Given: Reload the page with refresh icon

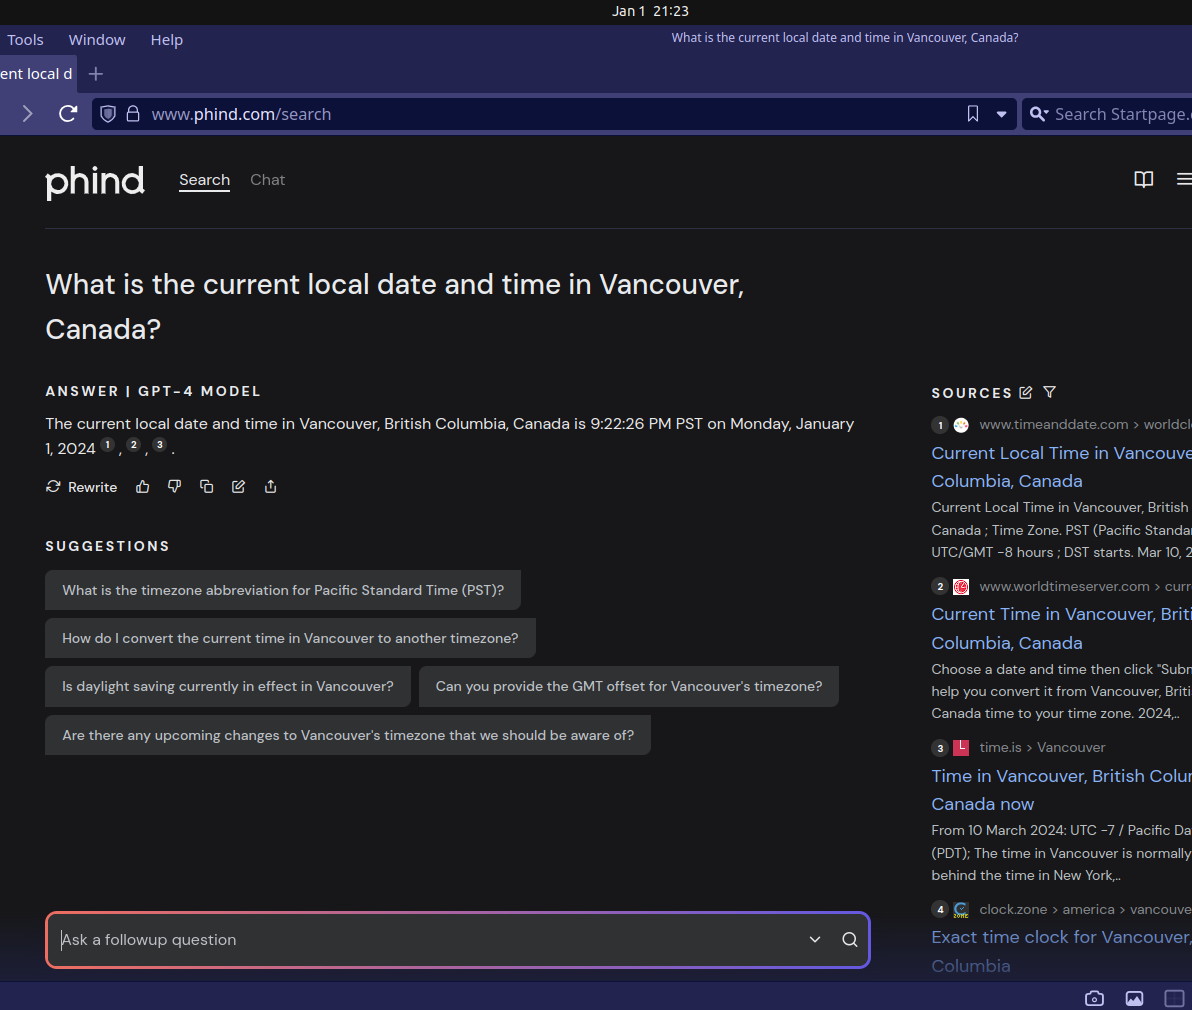Looking at the screenshot, I should point(68,114).
